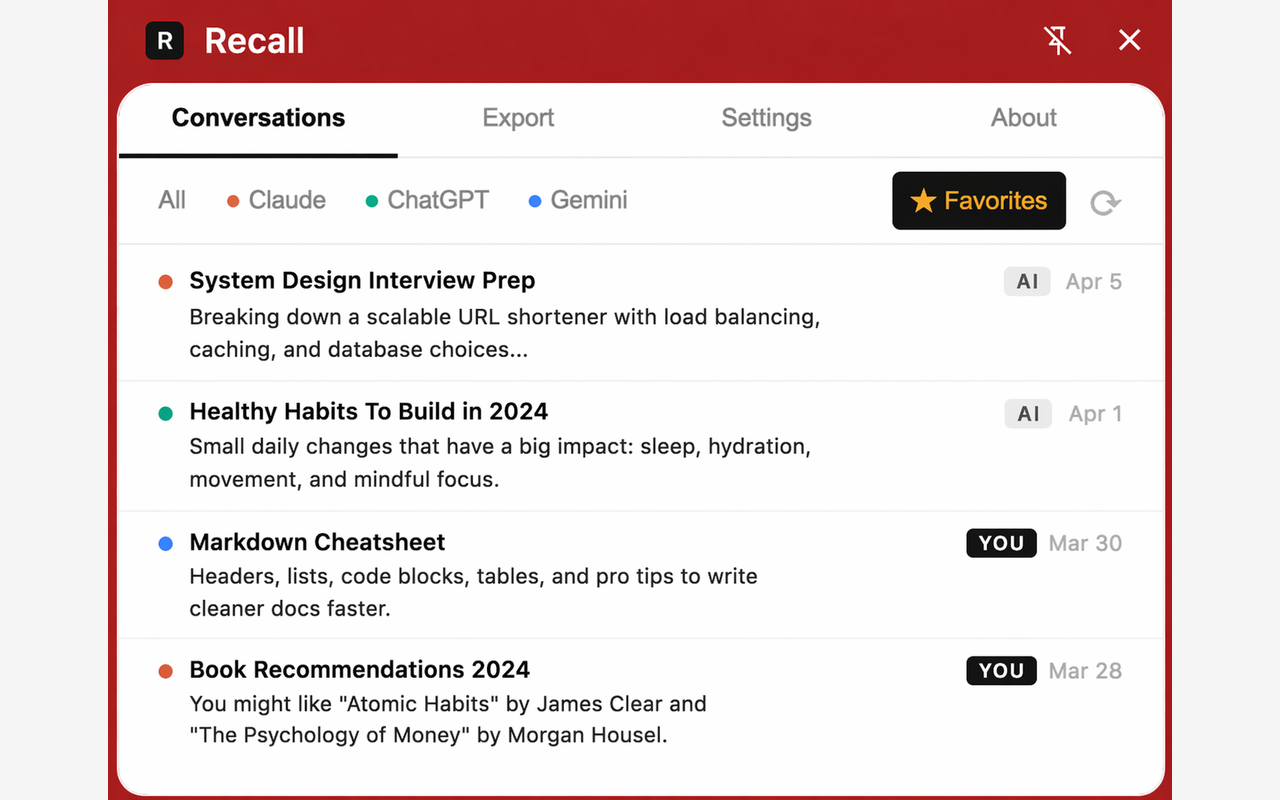Close the Recall panel
This screenshot has width=1280, height=800.
pyautogui.click(x=1129, y=40)
